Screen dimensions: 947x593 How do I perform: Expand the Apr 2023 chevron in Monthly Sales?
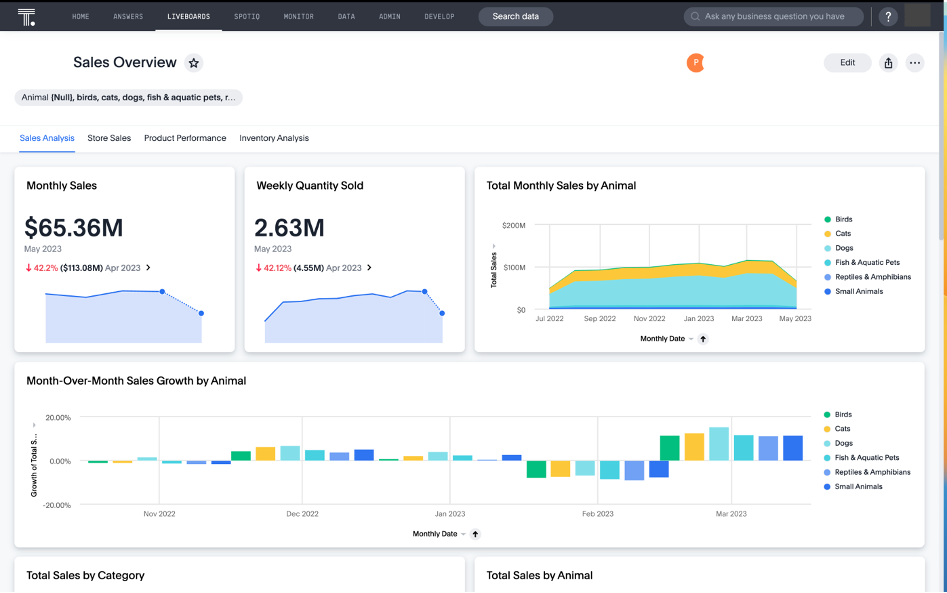tap(148, 268)
